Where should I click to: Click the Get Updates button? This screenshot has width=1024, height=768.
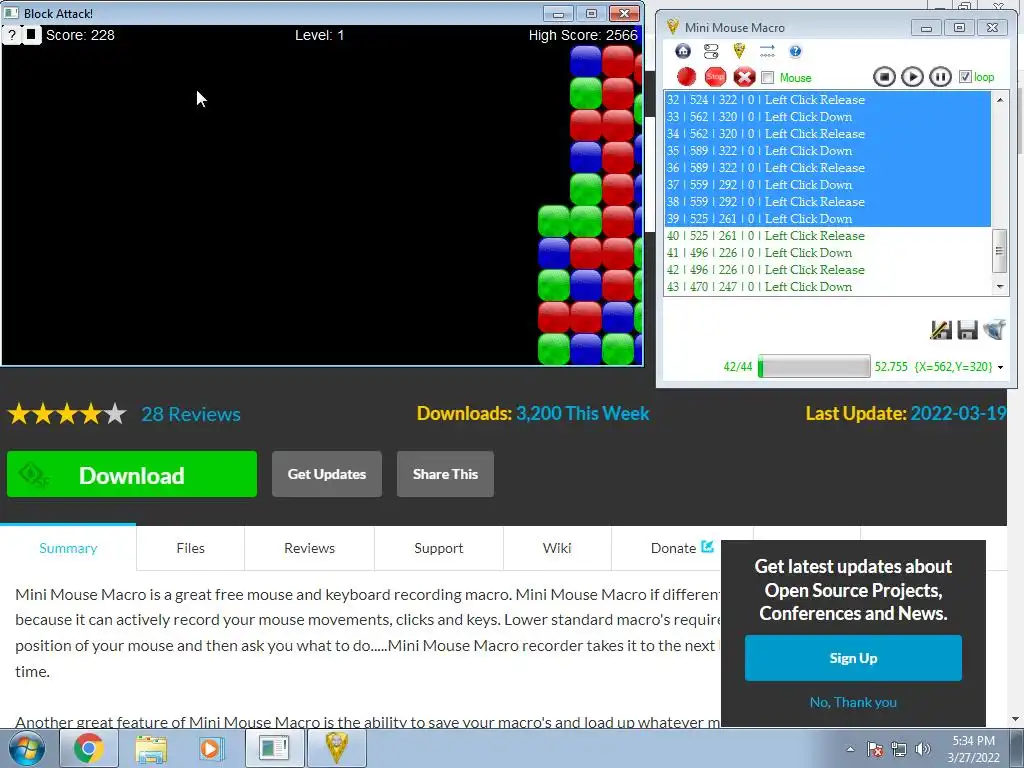click(x=327, y=474)
